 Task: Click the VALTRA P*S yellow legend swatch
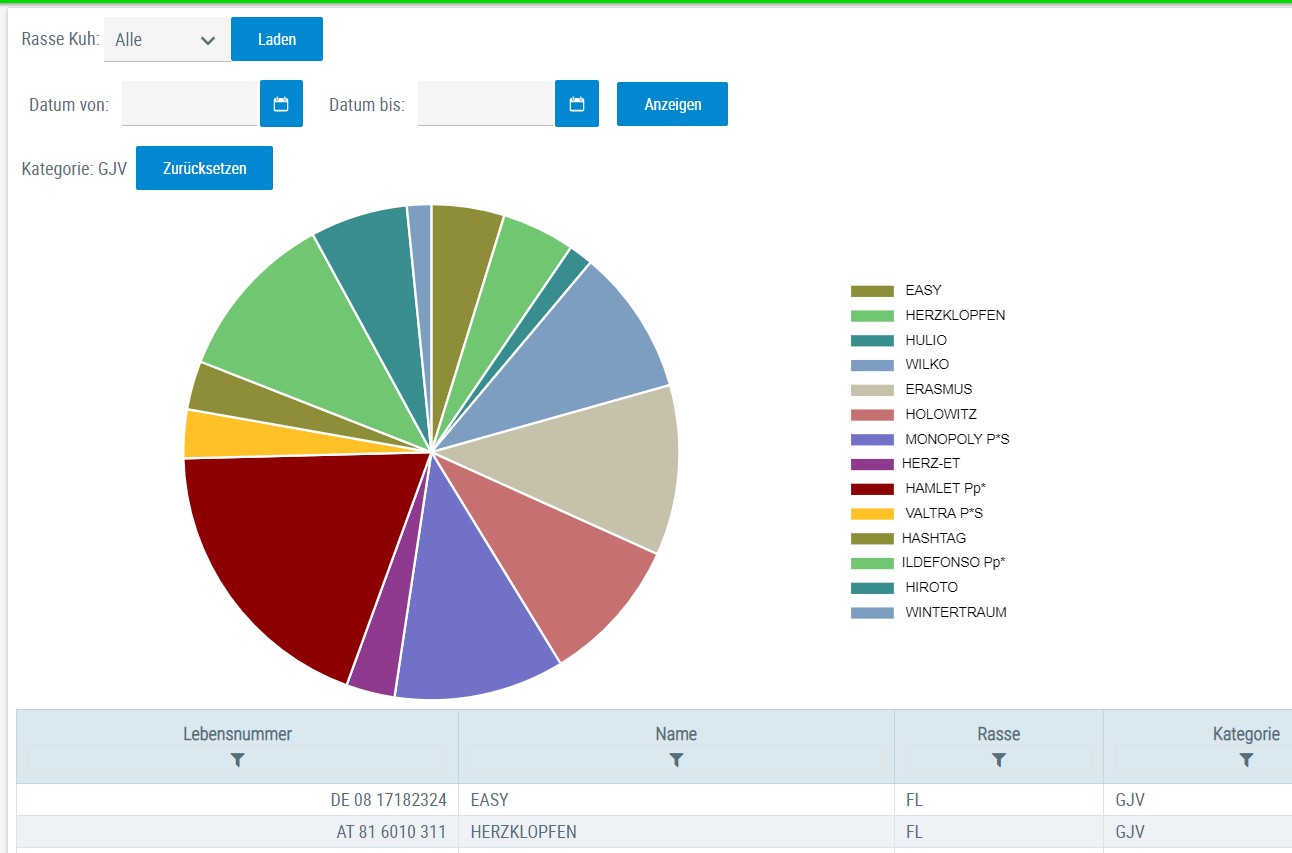click(872, 514)
